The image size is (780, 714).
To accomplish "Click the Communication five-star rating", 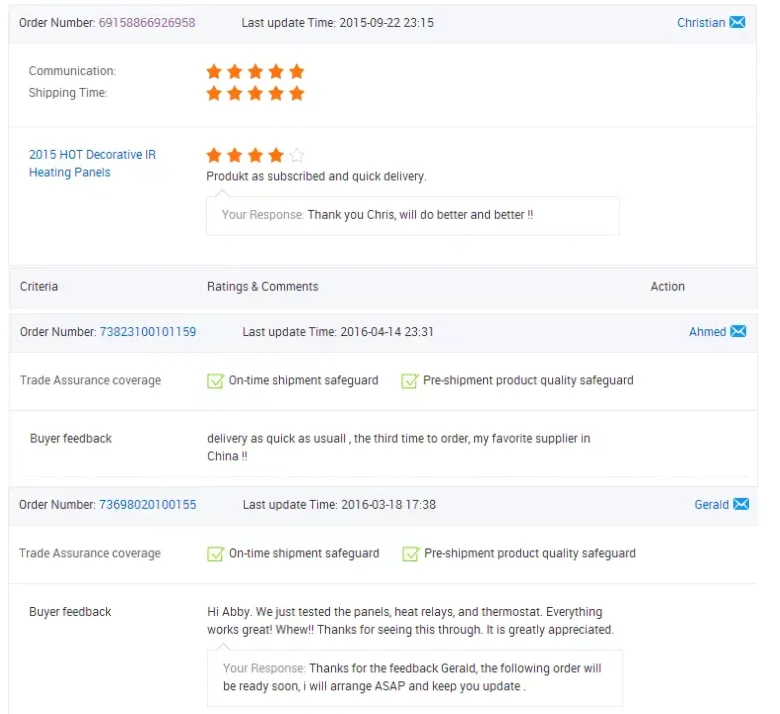I will (x=255, y=71).
